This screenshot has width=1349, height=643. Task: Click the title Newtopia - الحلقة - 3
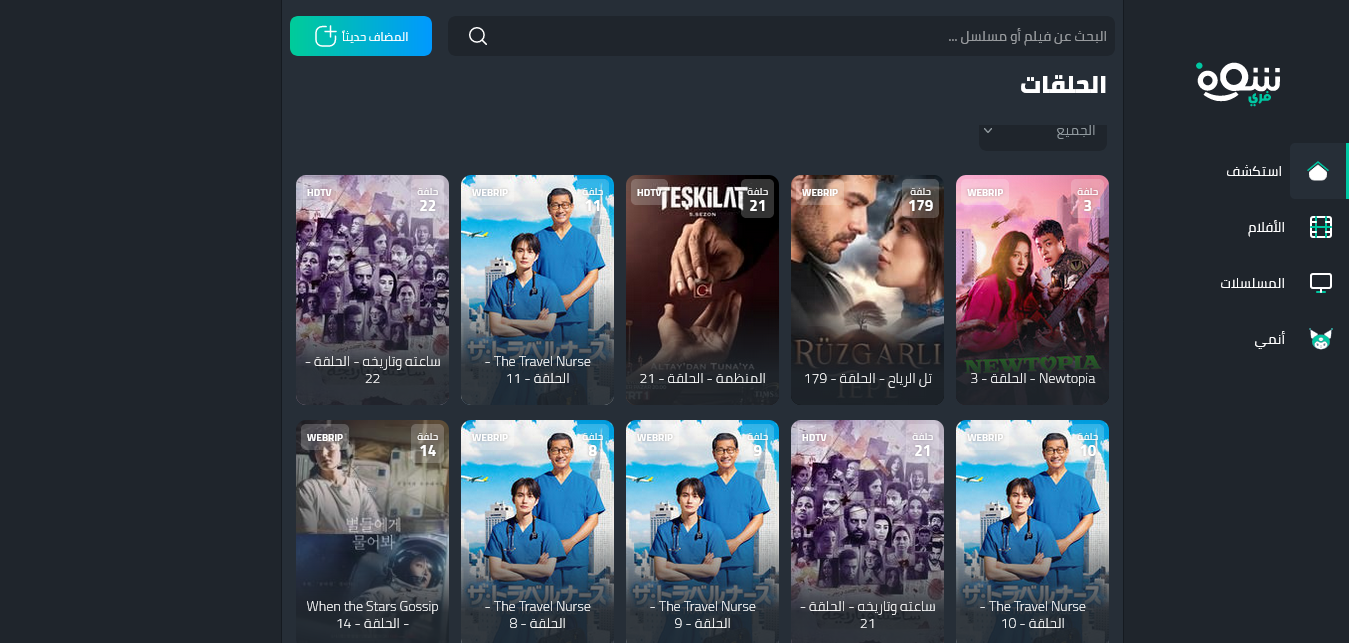[x=1033, y=379]
